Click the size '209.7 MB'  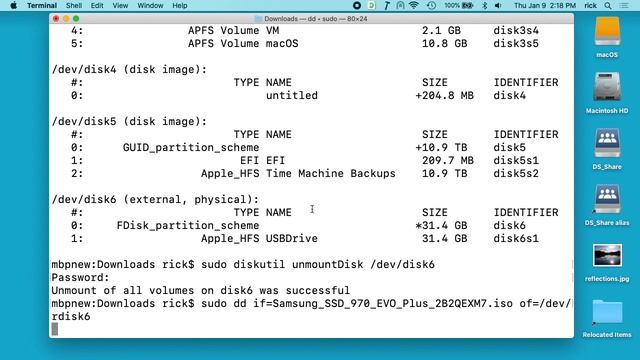click(x=448, y=160)
